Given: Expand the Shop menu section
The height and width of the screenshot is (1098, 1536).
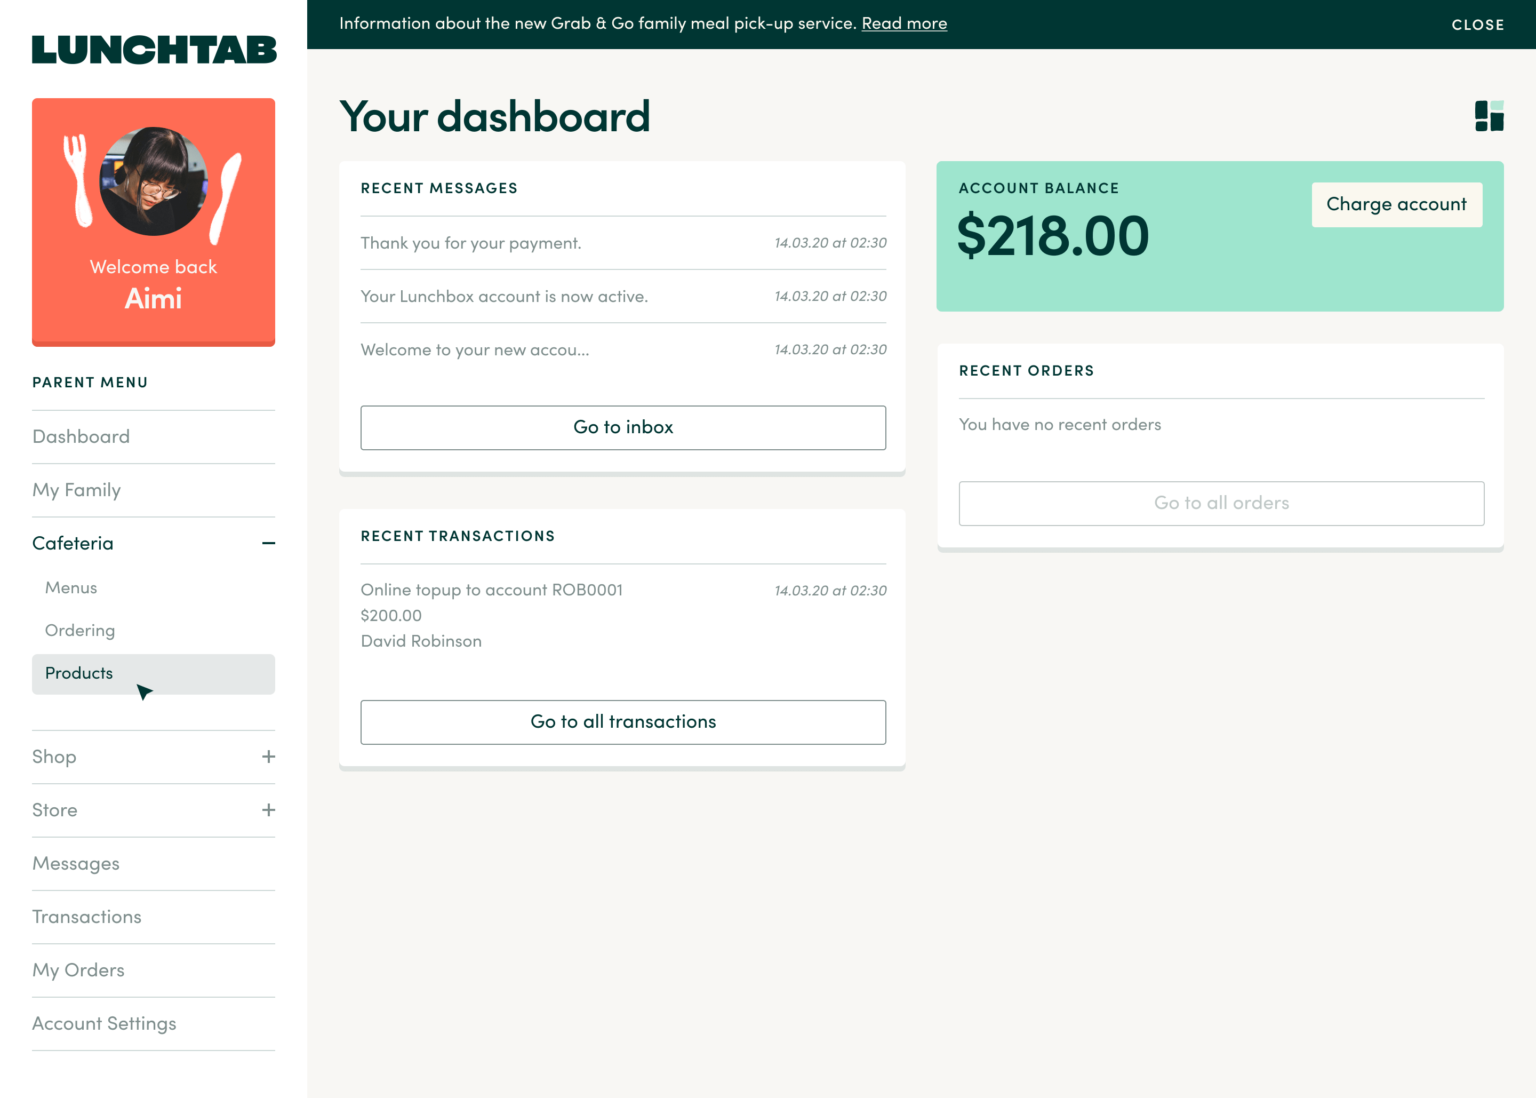Looking at the screenshot, I should click(268, 757).
